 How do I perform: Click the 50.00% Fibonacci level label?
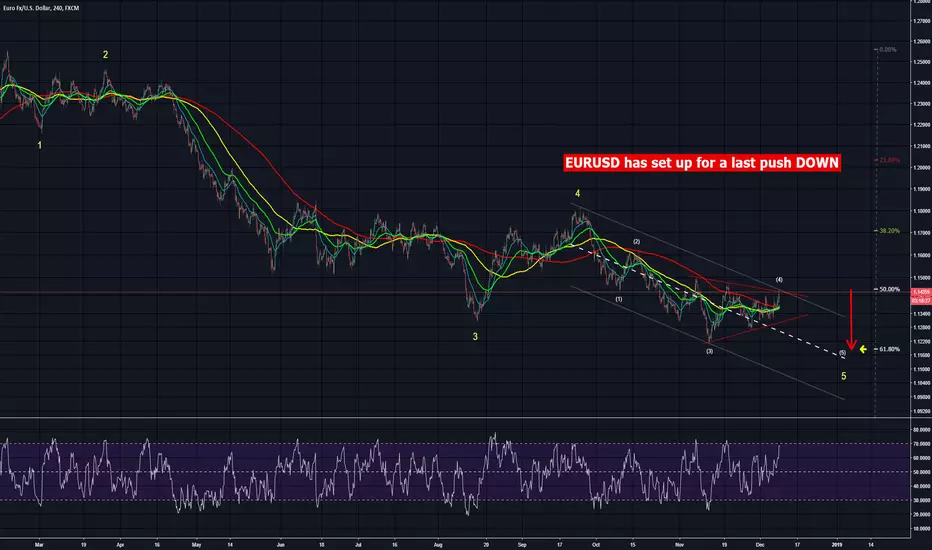click(x=889, y=290)
